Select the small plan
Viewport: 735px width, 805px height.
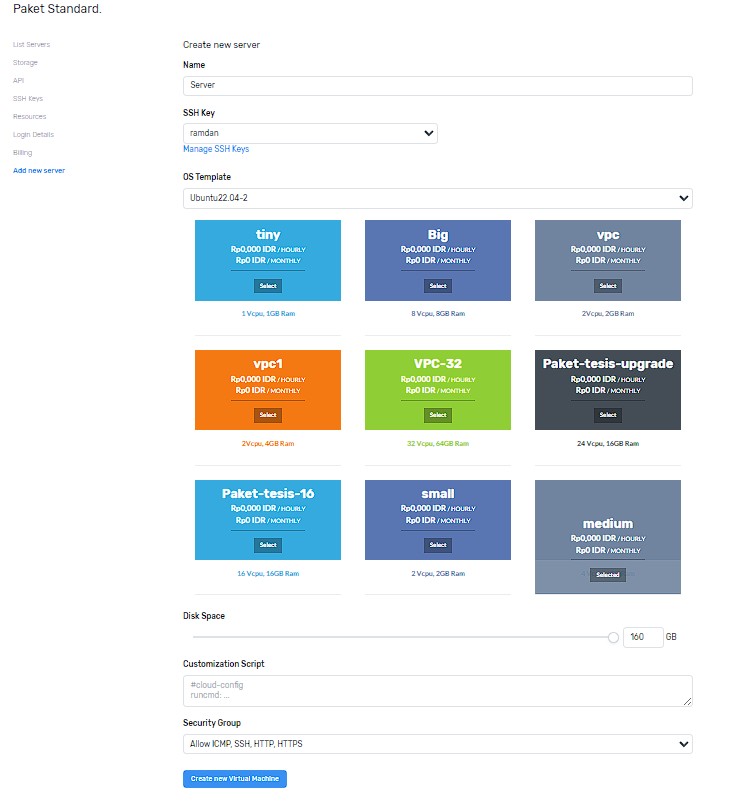coord(438,545)
